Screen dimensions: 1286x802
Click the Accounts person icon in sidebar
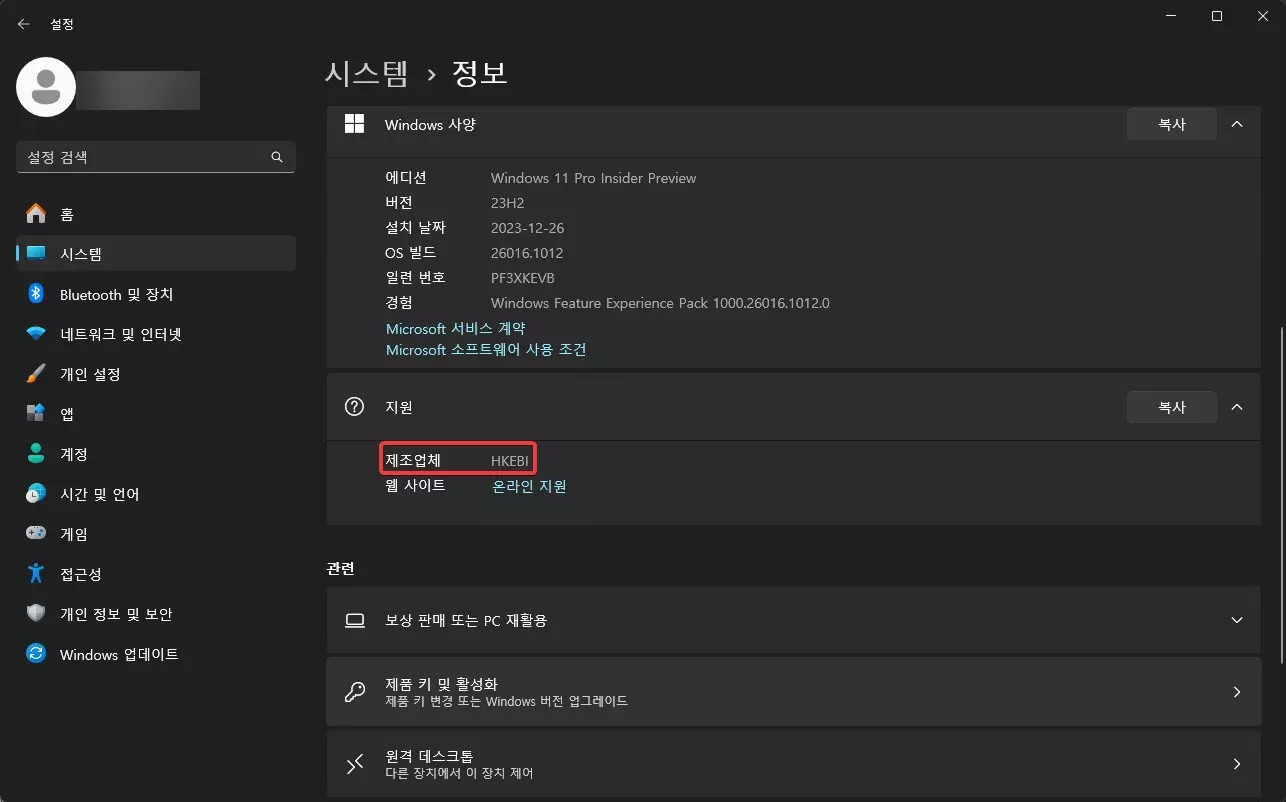36,454
